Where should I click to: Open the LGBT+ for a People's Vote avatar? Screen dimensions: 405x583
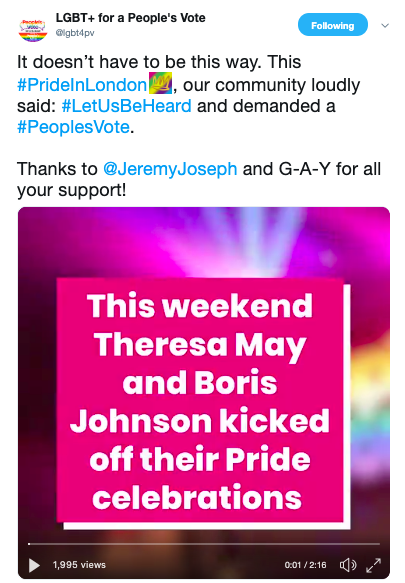click(33, 30)
